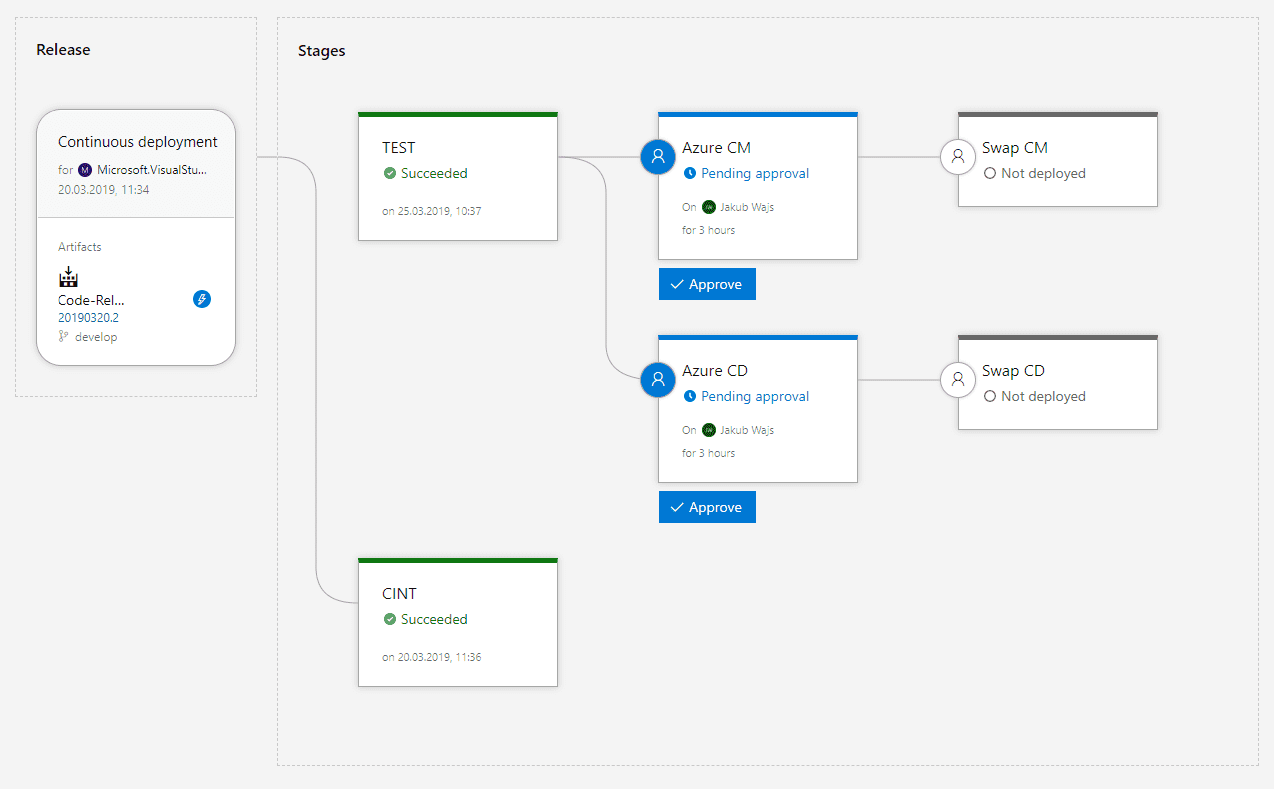Image resolution: width=1274 pixels, height=789 pixels.
Task: Click the CINT date on 20.03.2019, 11:36
Action: coord(432,657)
